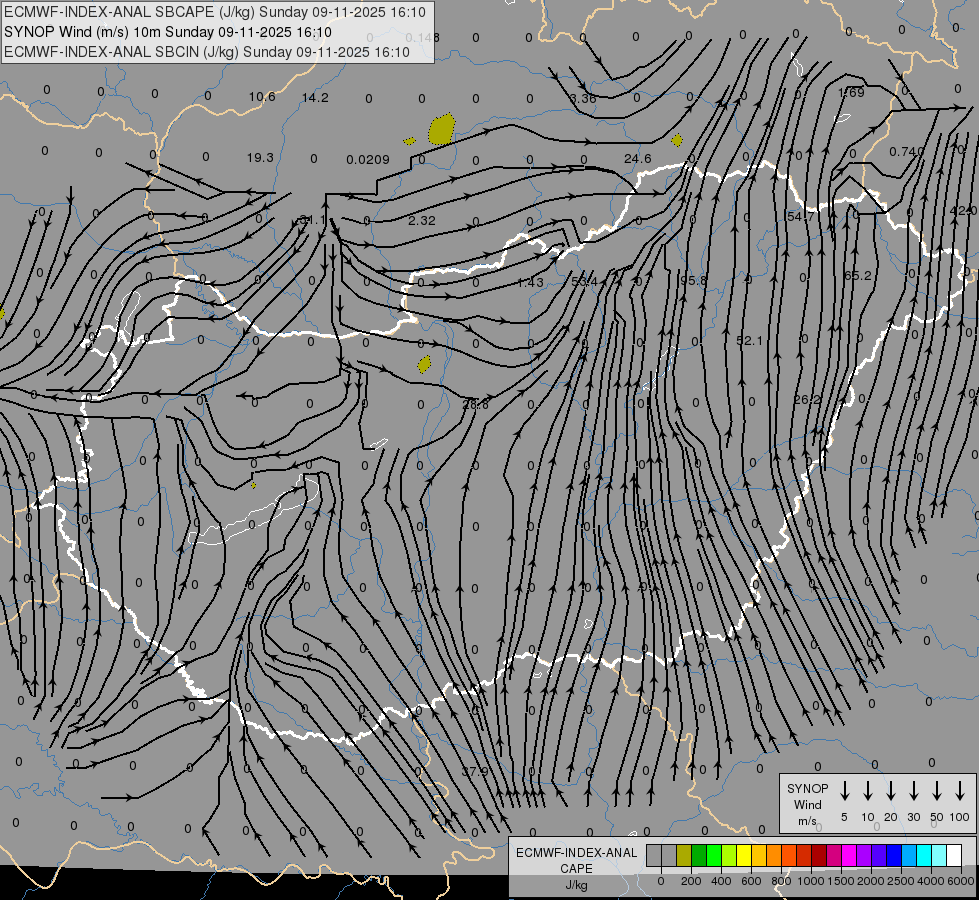
Task: Click the SYNOP Wind m/s legend label
Action: pyautogui.click(x=807, y=804)
